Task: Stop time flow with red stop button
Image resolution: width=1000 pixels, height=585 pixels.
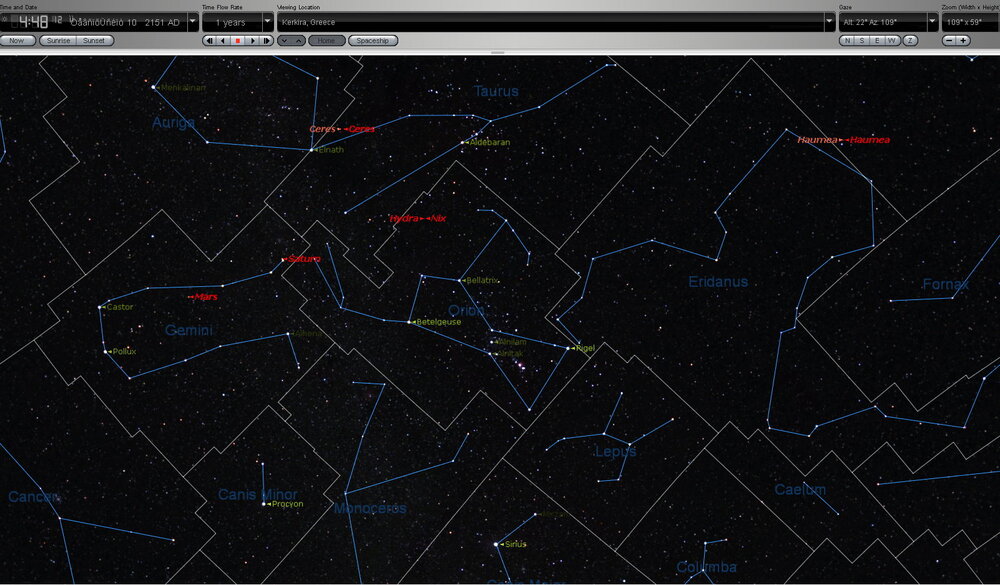Action: [238, 41]
